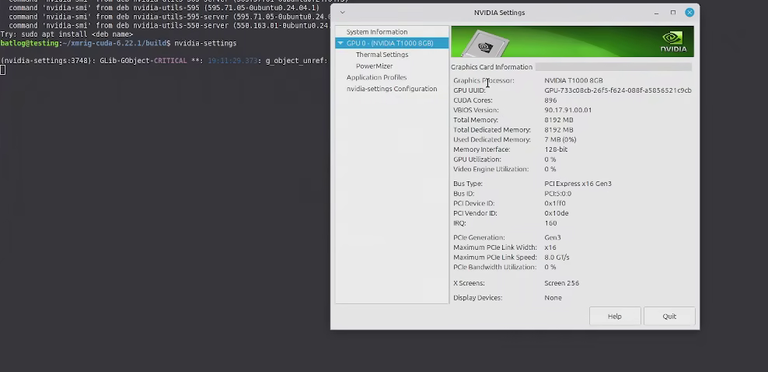The image size is (768, 372).
Task: Maximize the NVIDIA Settings window
Action: (673, 13)
